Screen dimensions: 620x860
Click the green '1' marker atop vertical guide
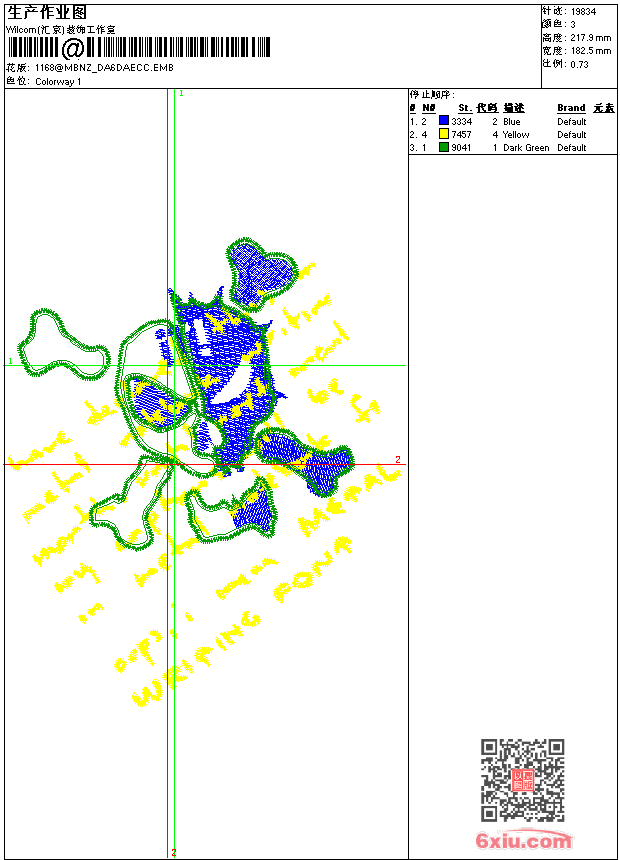182,94
